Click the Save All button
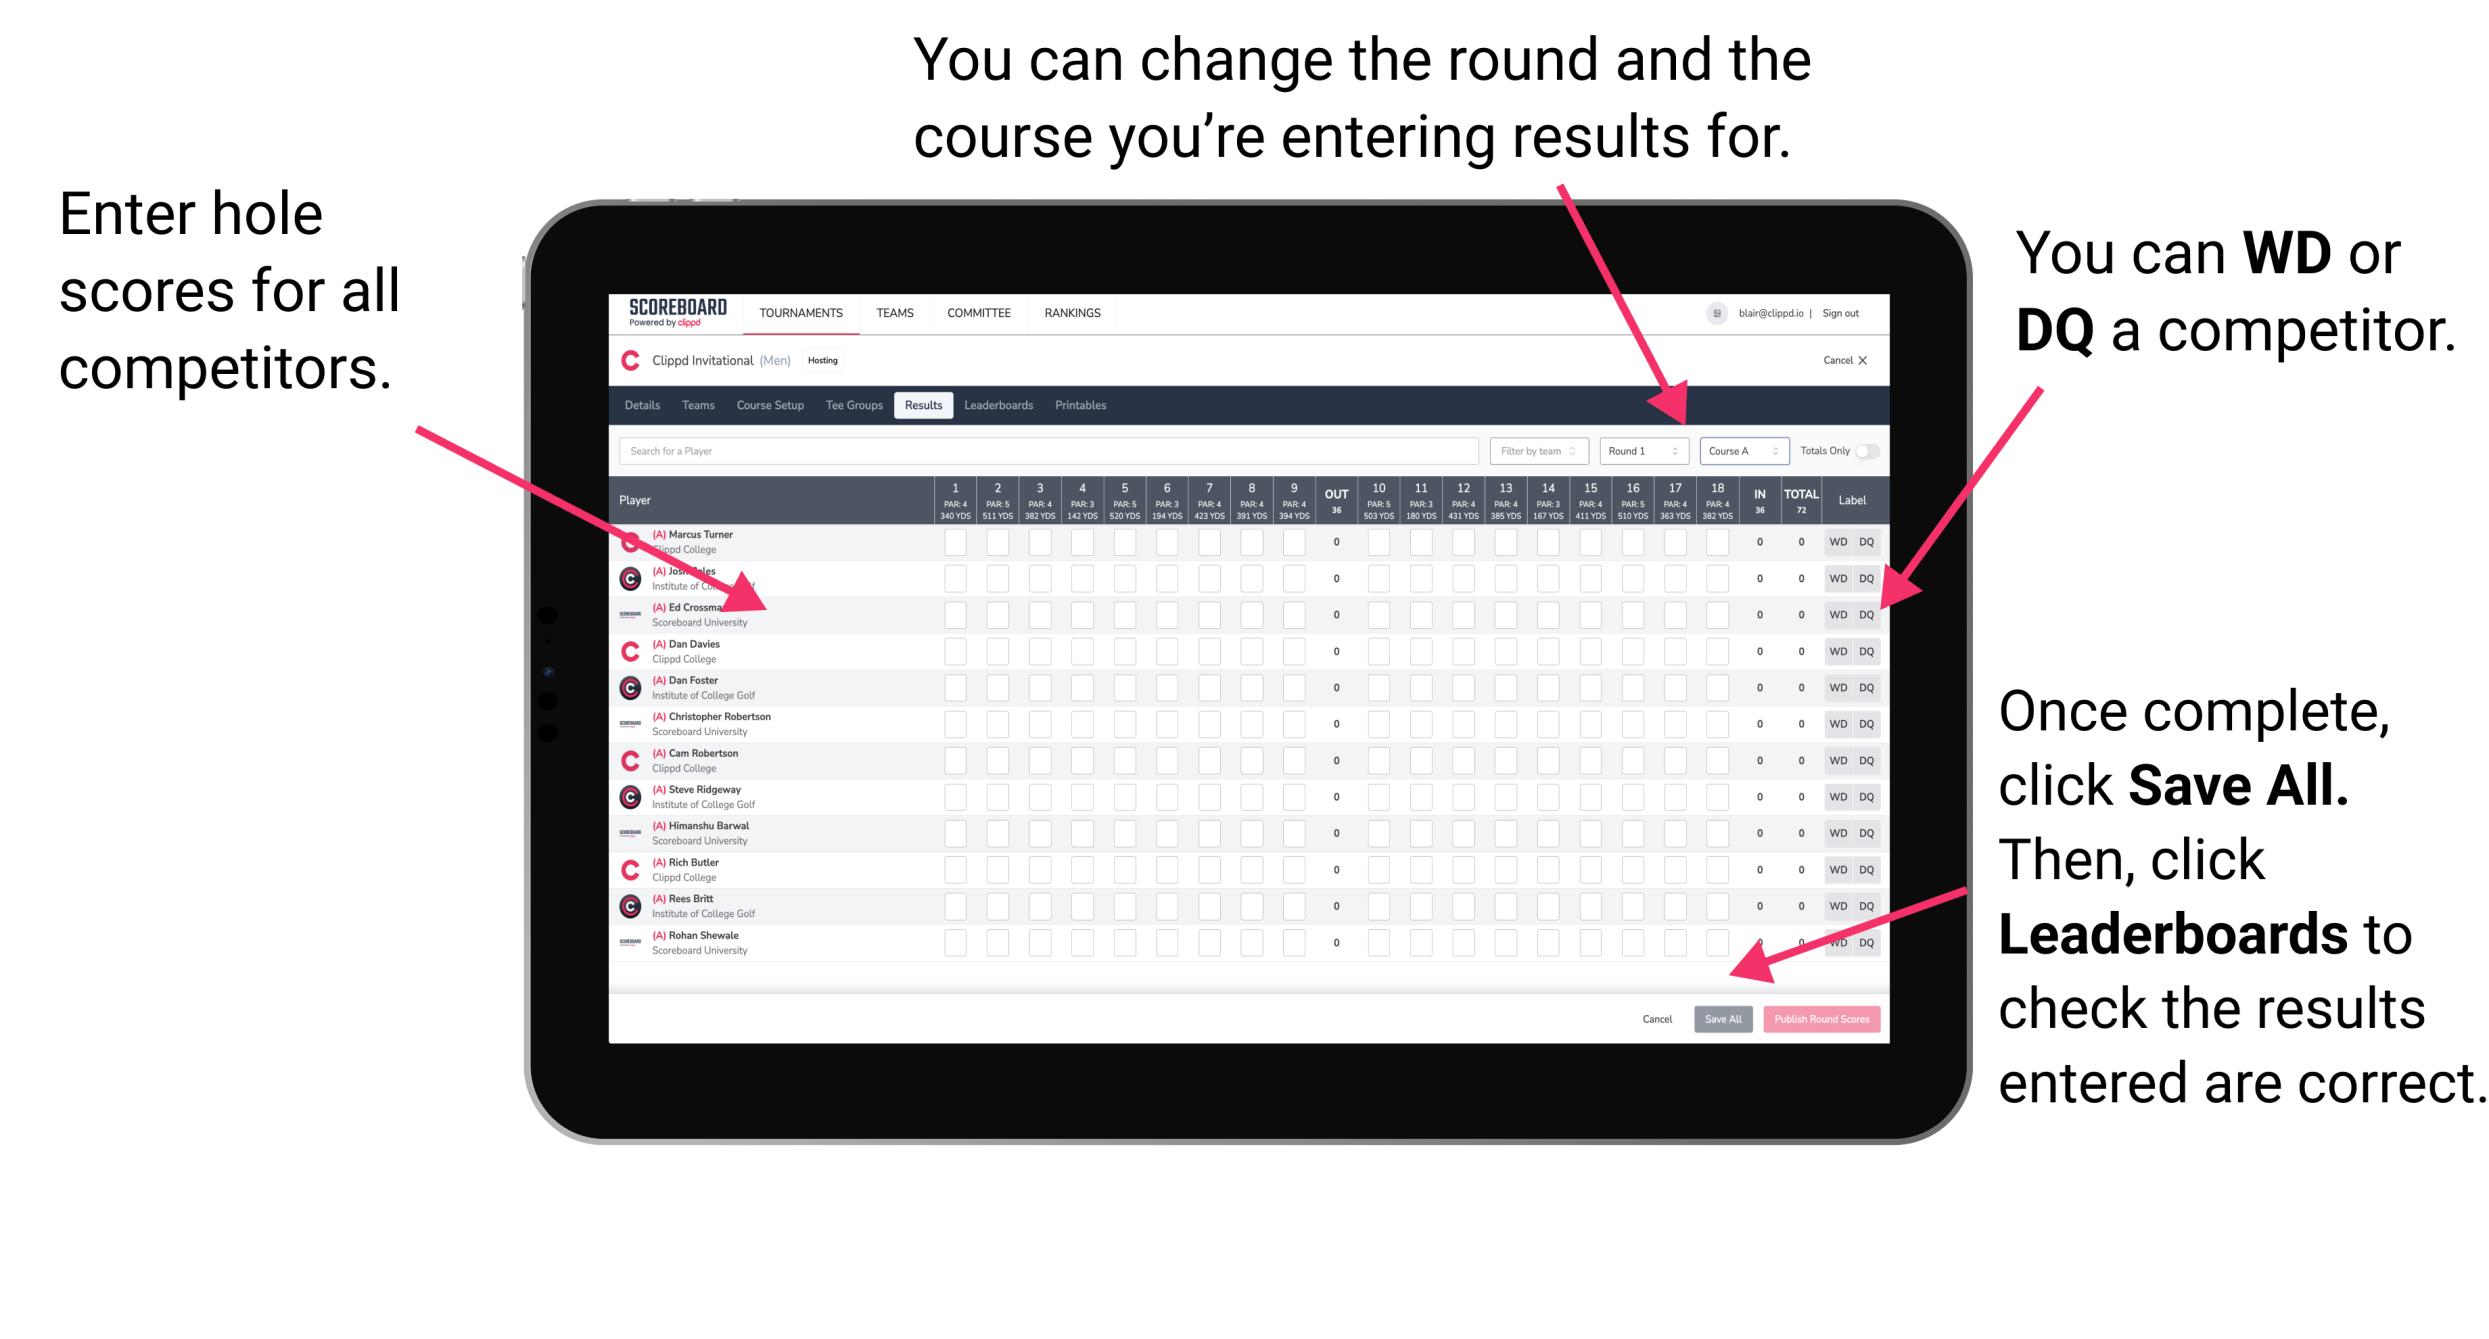2489x1339 pixels. pos(1719,1019)
